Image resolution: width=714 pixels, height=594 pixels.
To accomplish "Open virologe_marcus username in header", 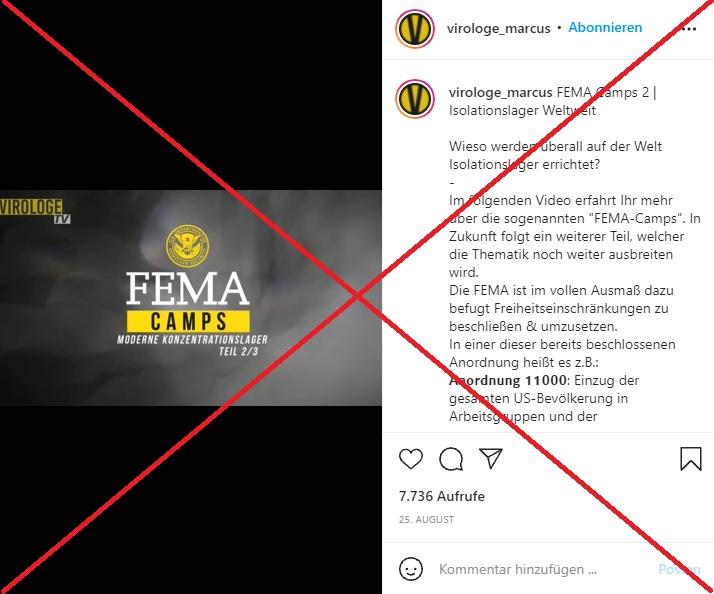I will coord(498,28).
